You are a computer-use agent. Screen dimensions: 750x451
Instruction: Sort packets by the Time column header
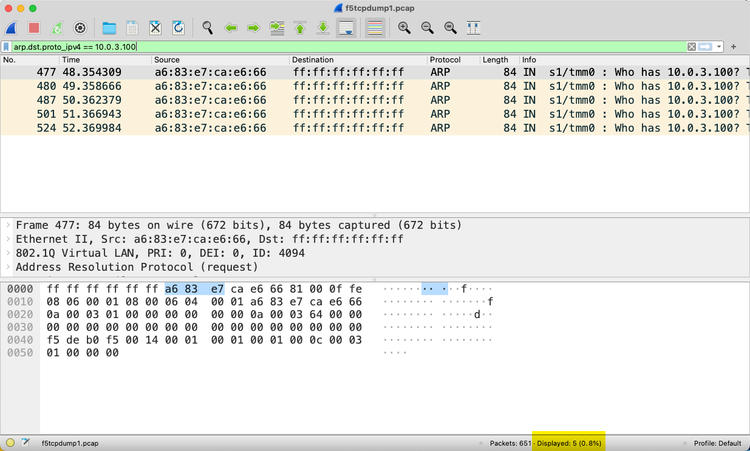point(71,60)
